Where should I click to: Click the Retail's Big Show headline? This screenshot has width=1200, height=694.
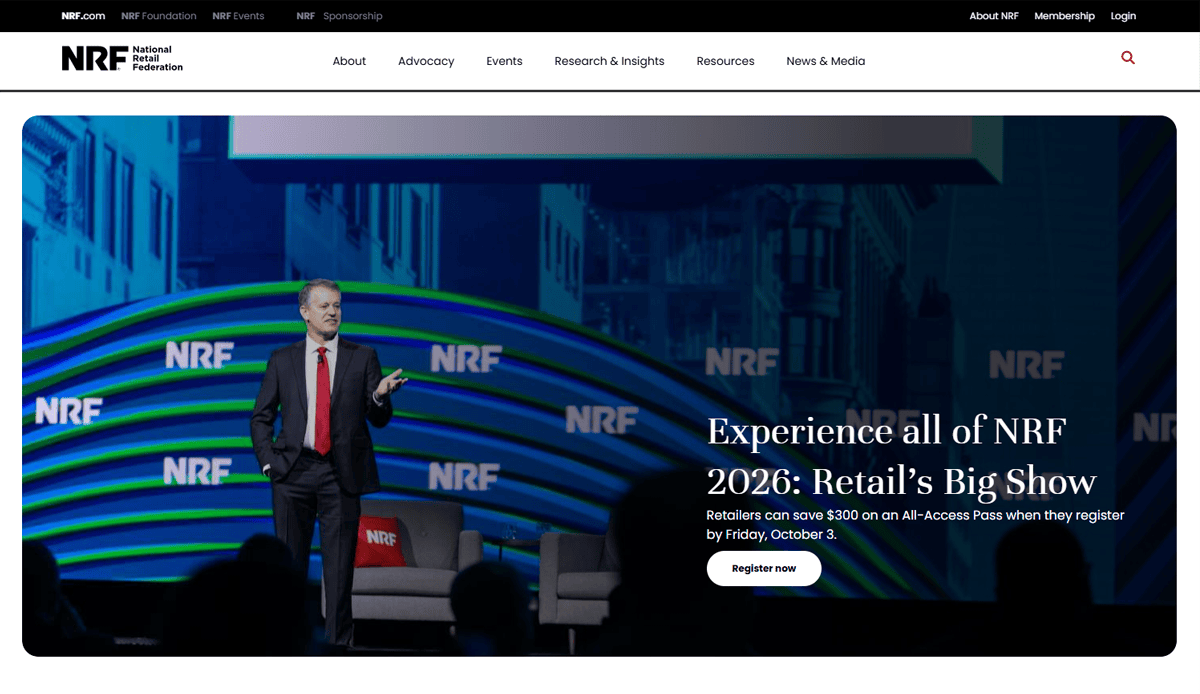pos(899,455)
